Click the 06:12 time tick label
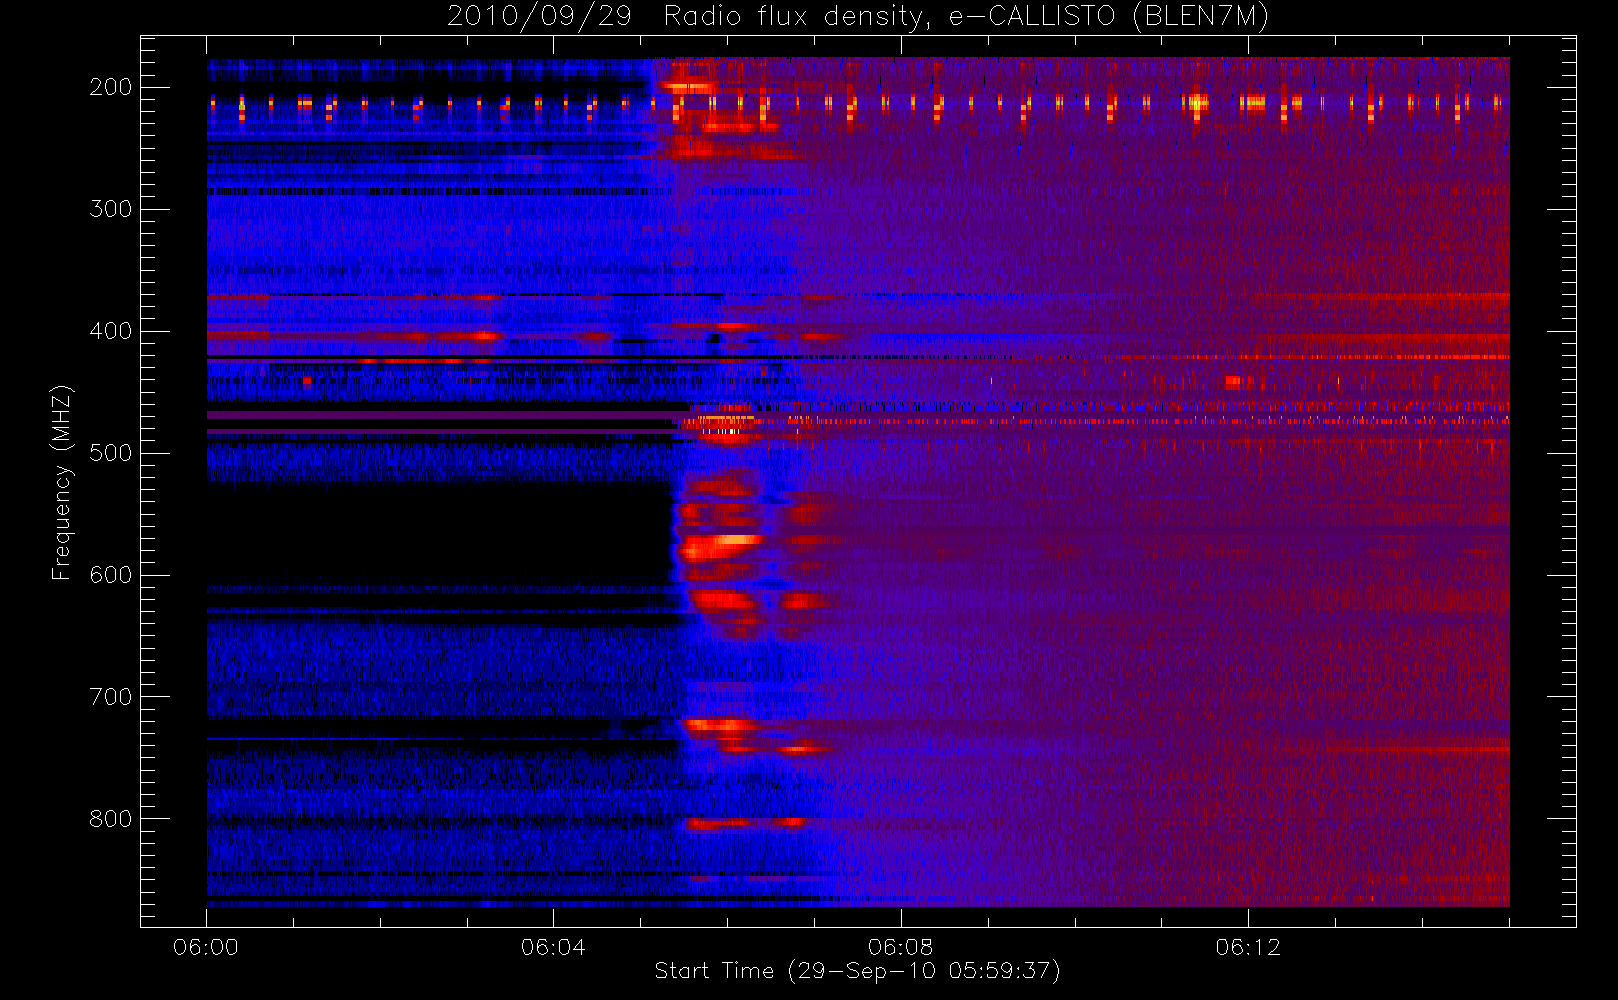This screenshot has height=1000, width=1618. pos(1248,947)
